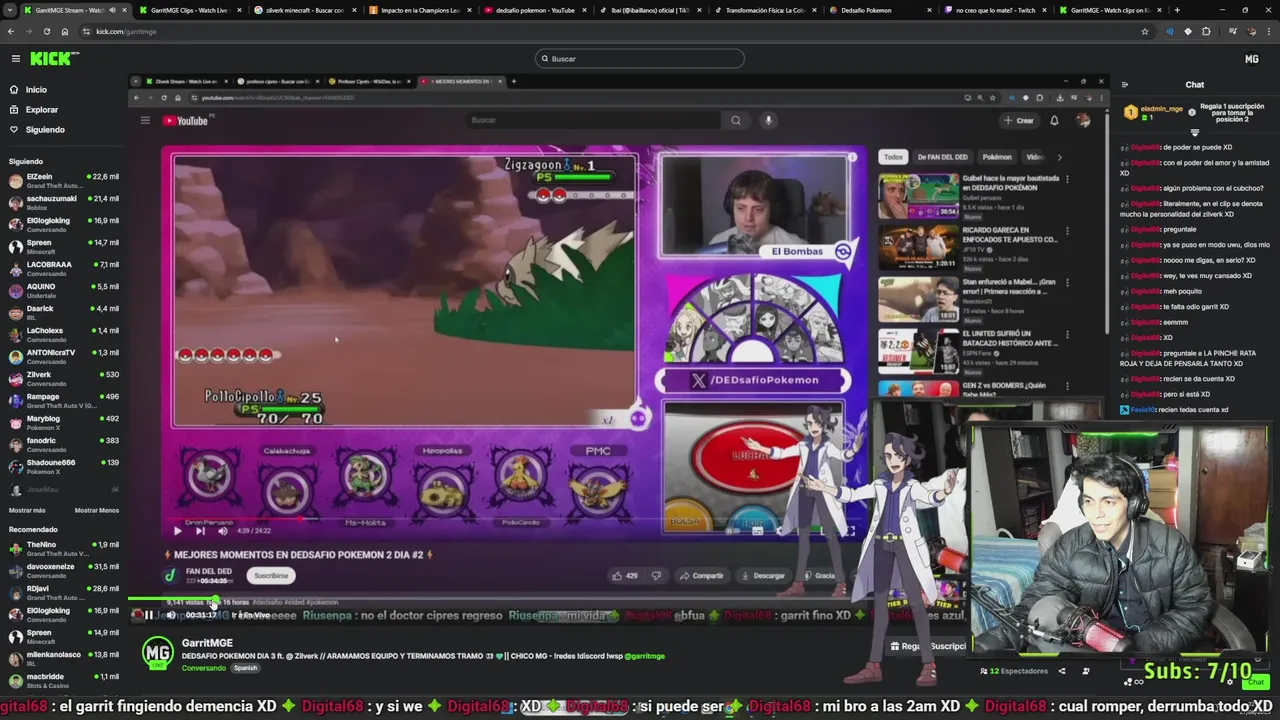Select the Todos filter chip
Viewport: 1280px width, 720px height.
893,157
